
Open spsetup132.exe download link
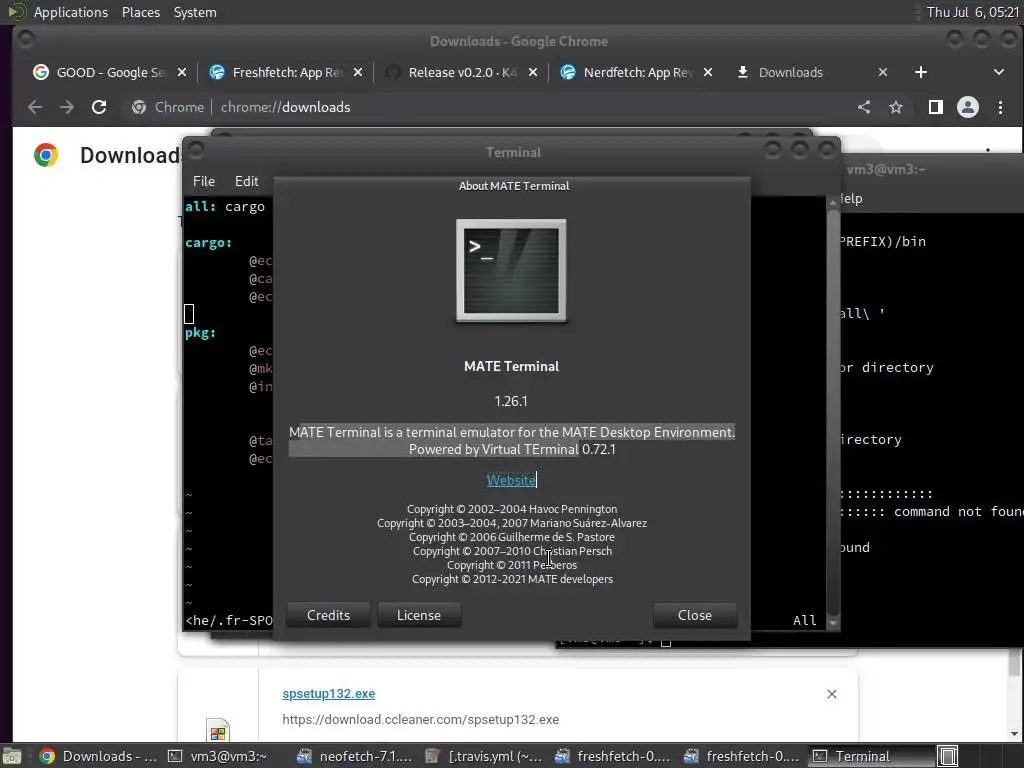coord(328,694)
